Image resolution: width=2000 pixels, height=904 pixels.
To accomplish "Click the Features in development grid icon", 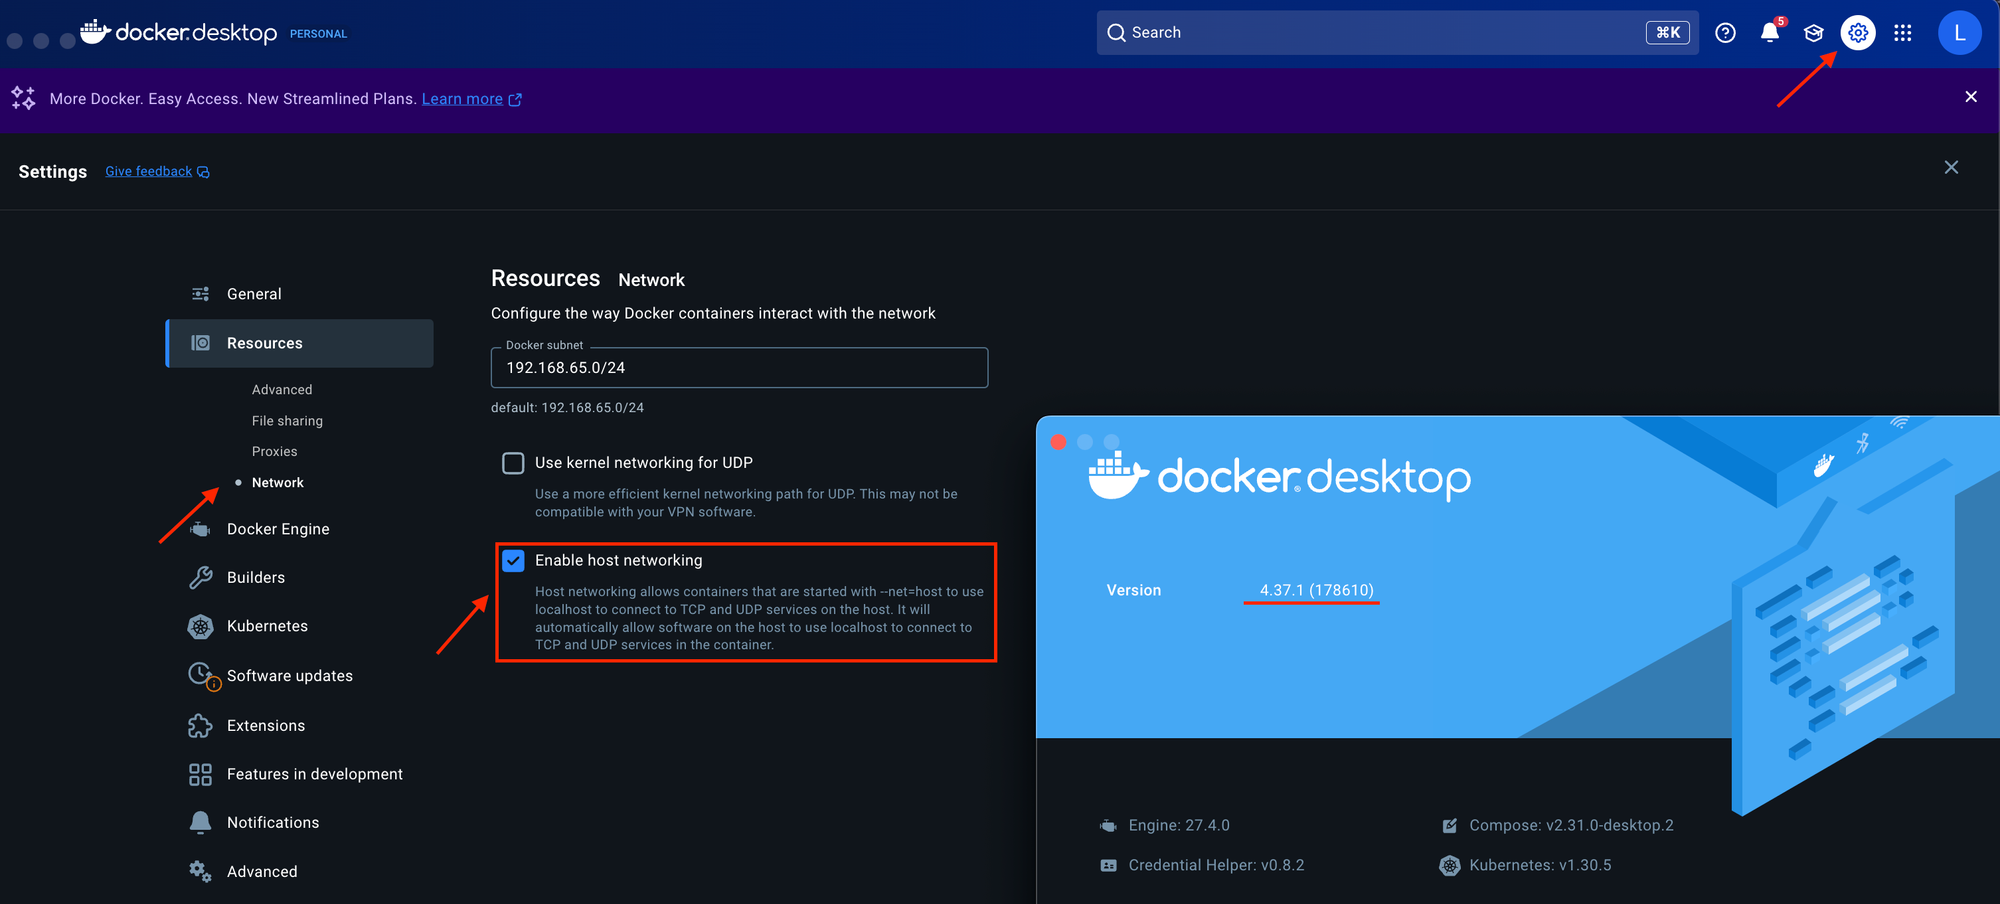I will 201,774.
